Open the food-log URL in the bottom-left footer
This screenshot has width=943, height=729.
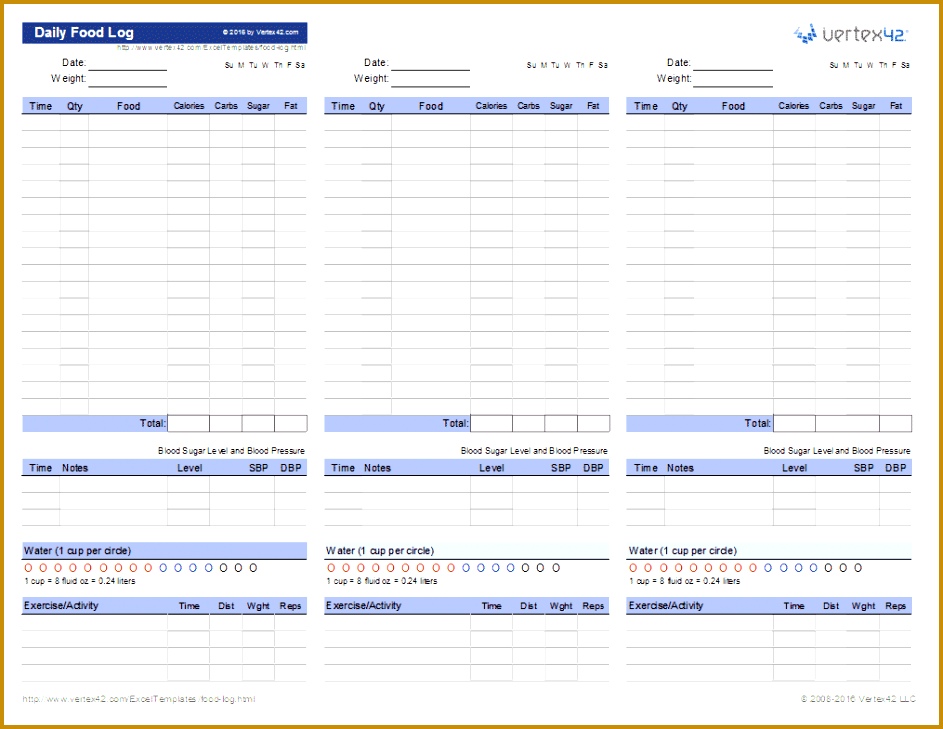pos(138,699)
